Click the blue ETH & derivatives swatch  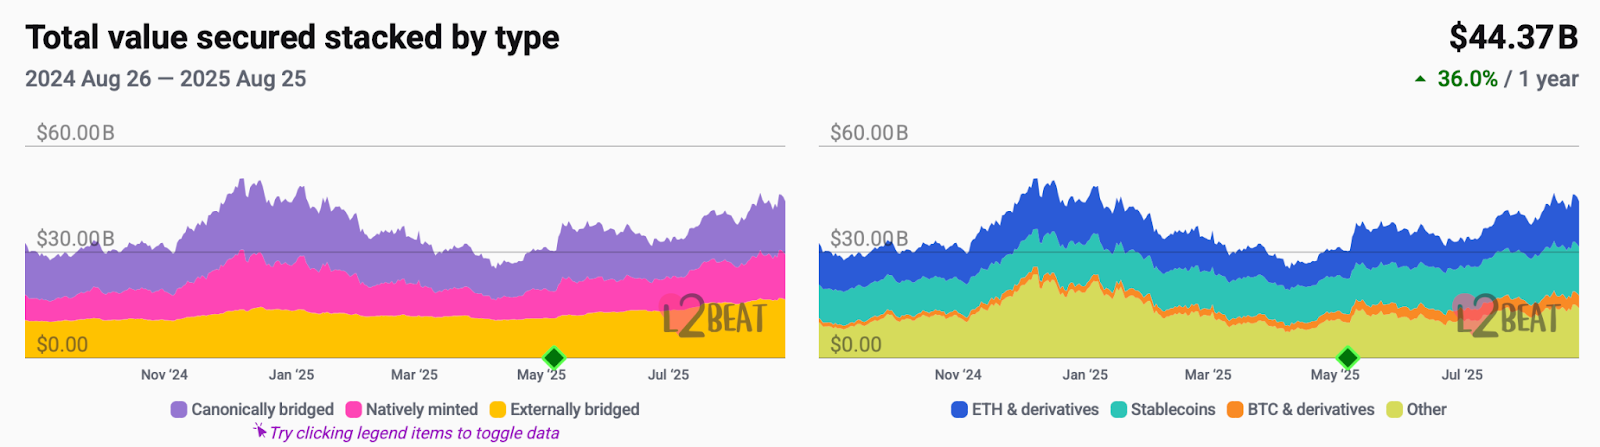click(x=960, y=410)
